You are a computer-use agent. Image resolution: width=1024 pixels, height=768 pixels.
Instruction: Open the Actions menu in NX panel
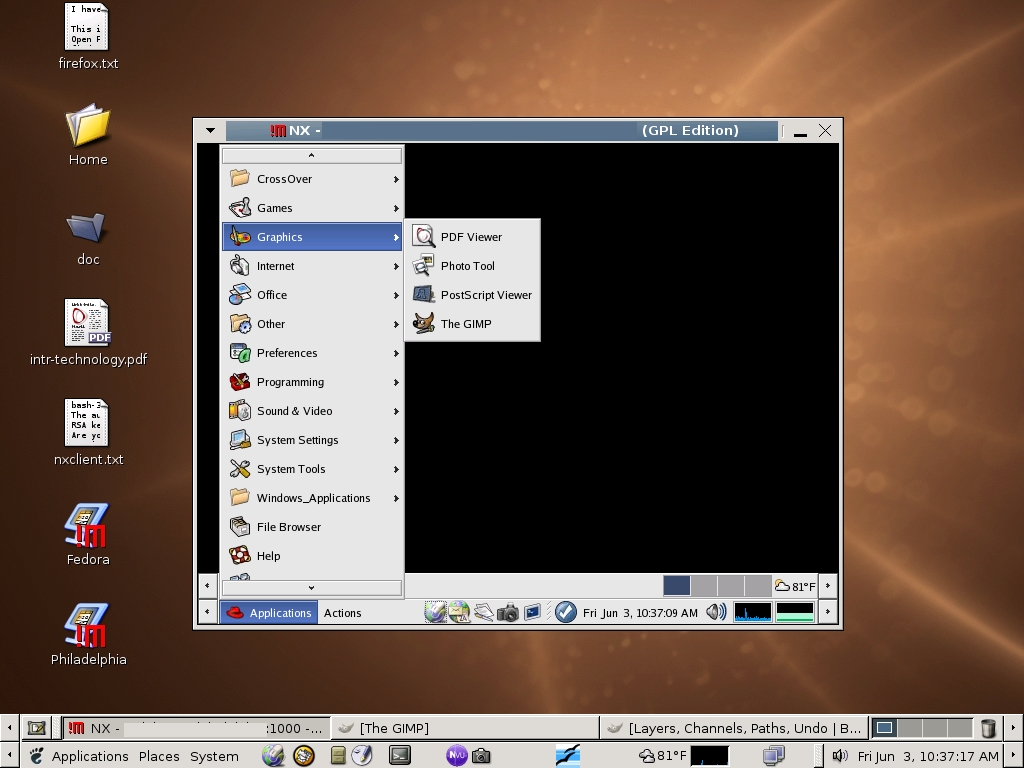coord(342,613)
